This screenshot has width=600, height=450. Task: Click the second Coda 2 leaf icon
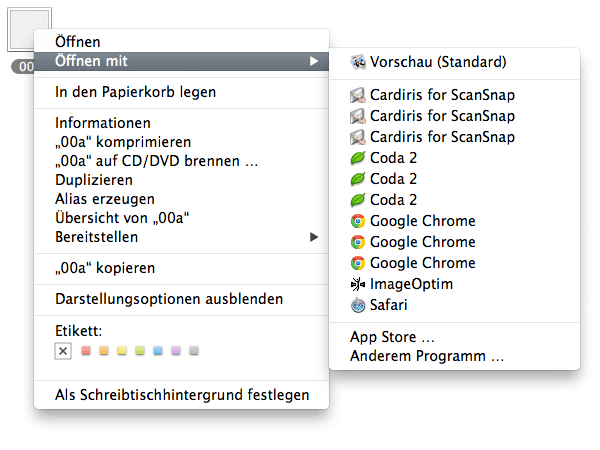coord(358,179)
